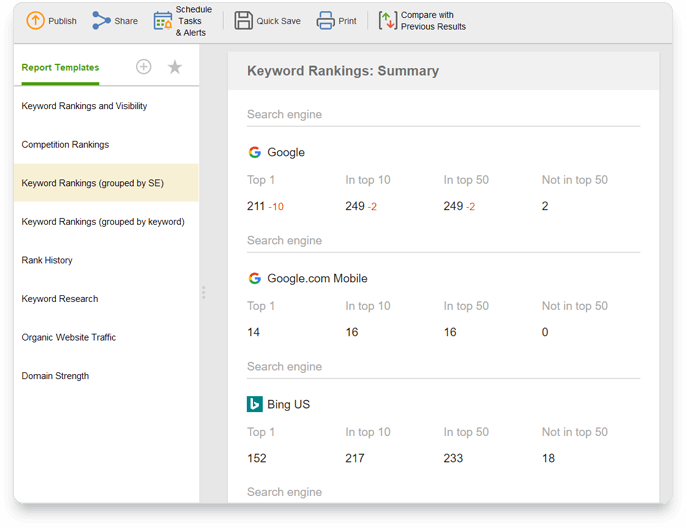The image size is (686, 528).
Task: Click the sidebar splitter handle dots
Action: [203, 292]
